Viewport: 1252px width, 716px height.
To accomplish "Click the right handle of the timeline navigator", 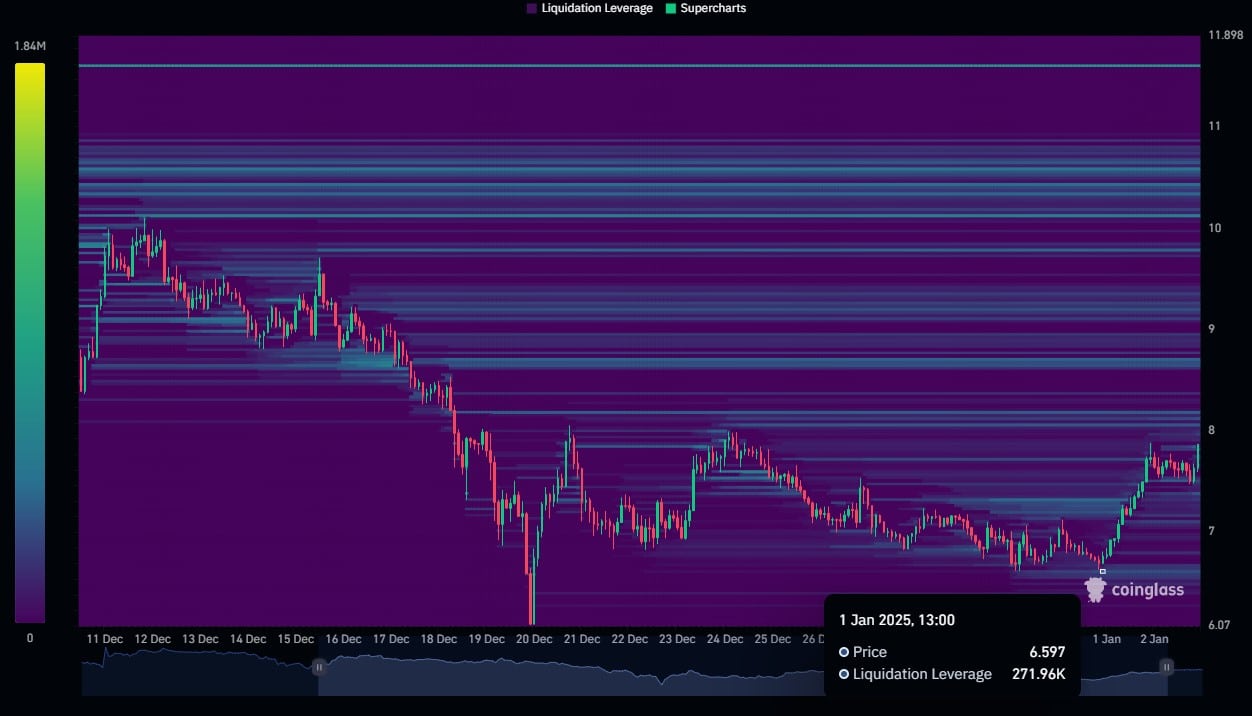I will (x=1166, y=667).
